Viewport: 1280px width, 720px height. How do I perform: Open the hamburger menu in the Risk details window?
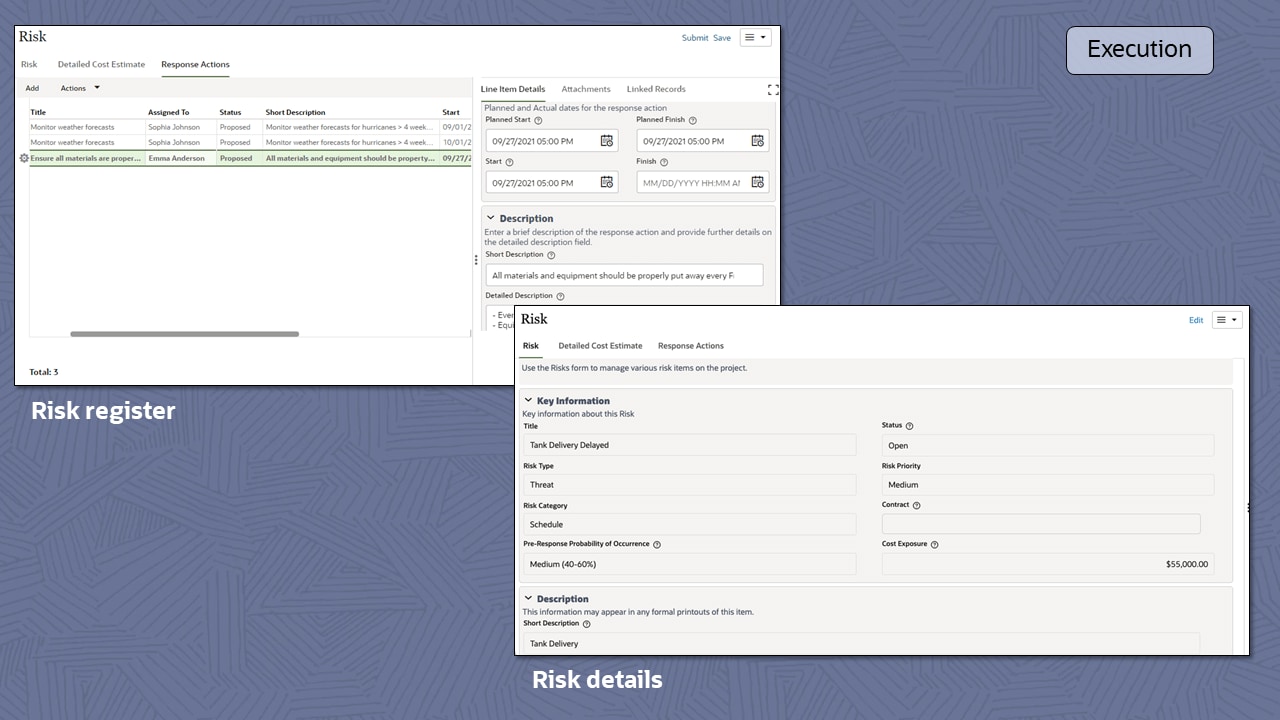(1221, 319)
